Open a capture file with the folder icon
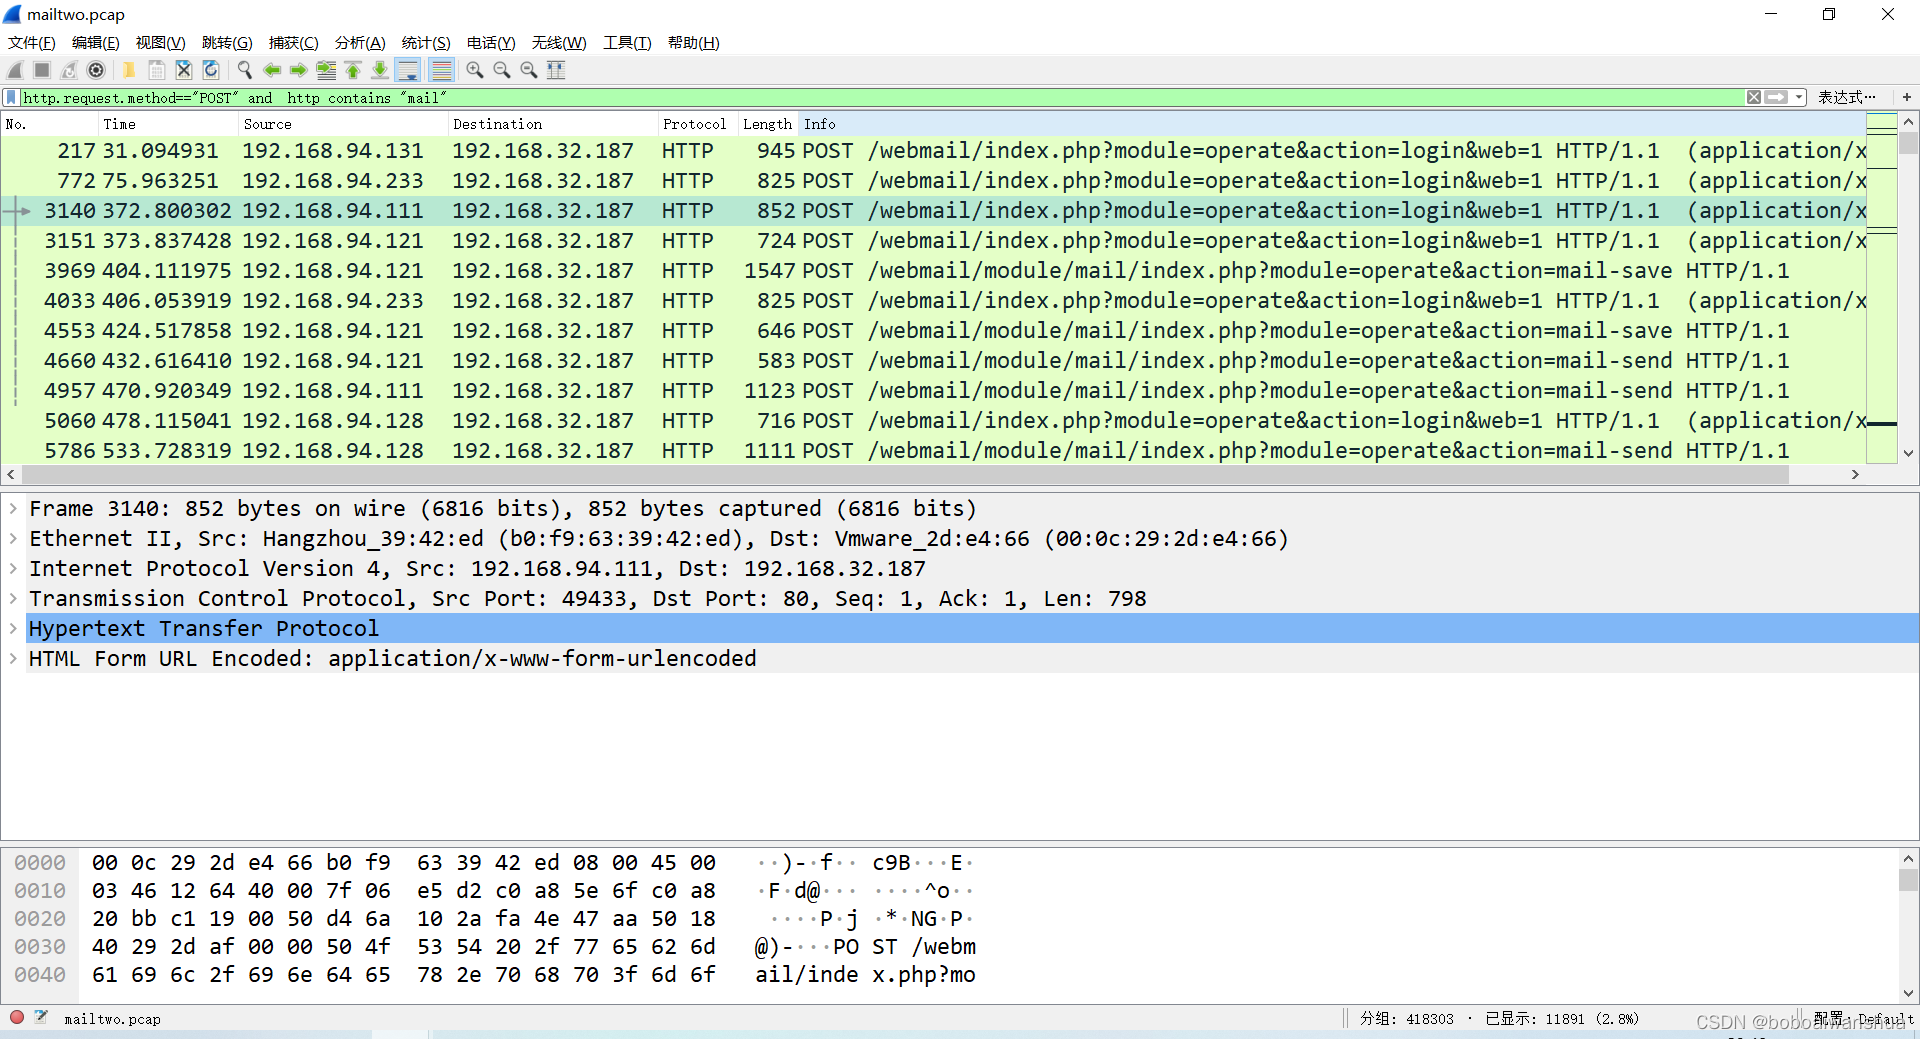The width and height of the screenshot is (1920, 1039). coord(129,70)
